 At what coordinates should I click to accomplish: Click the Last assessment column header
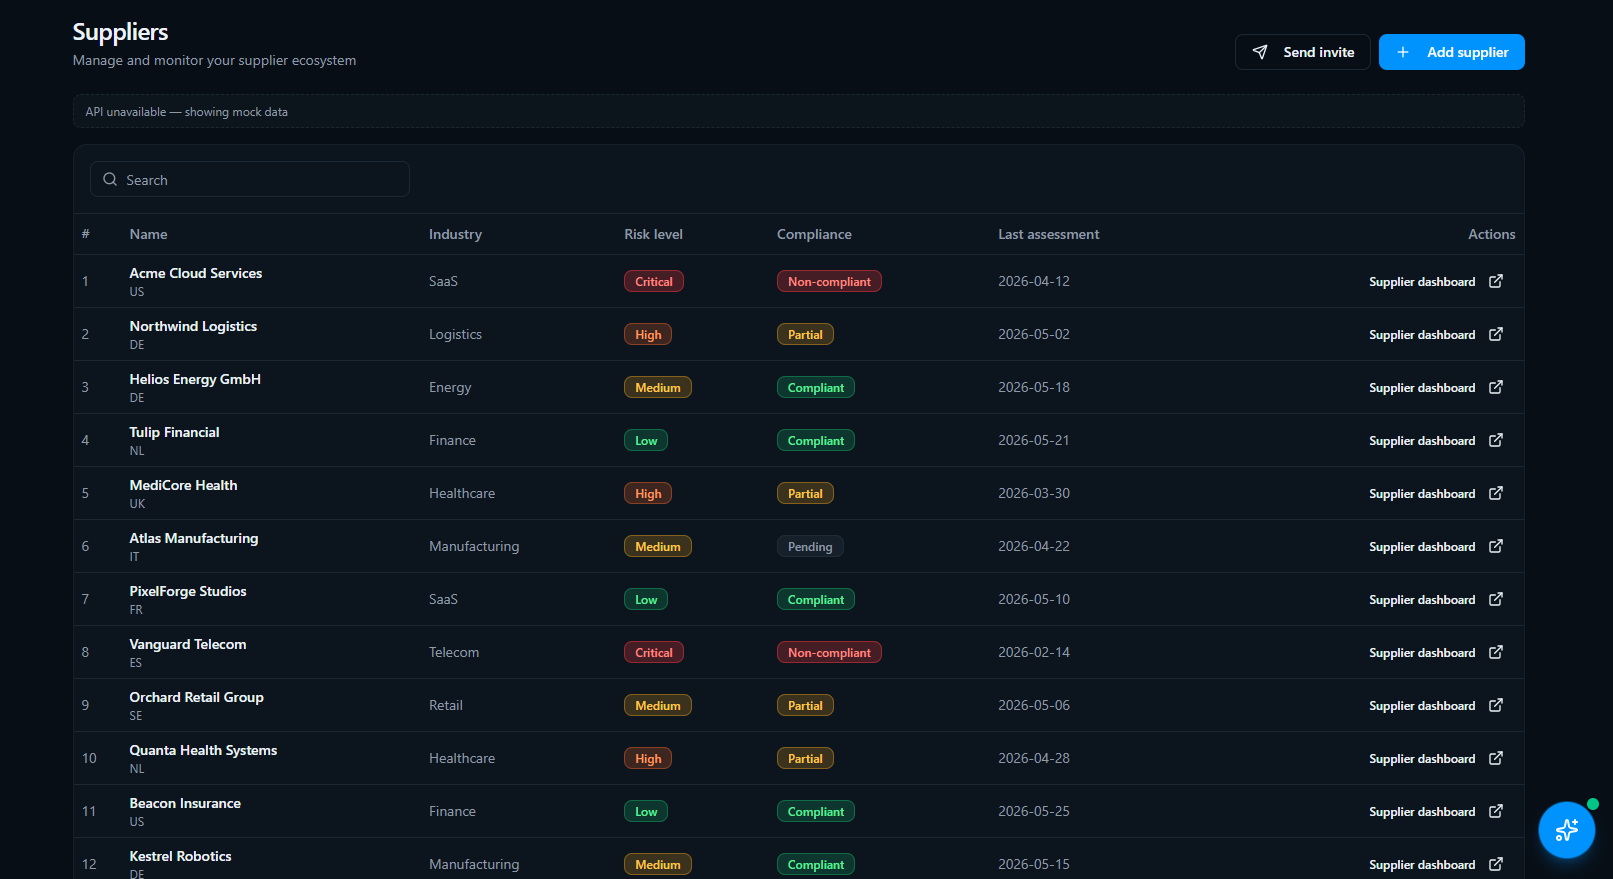pyautogui.click(x=1048, y=234)
